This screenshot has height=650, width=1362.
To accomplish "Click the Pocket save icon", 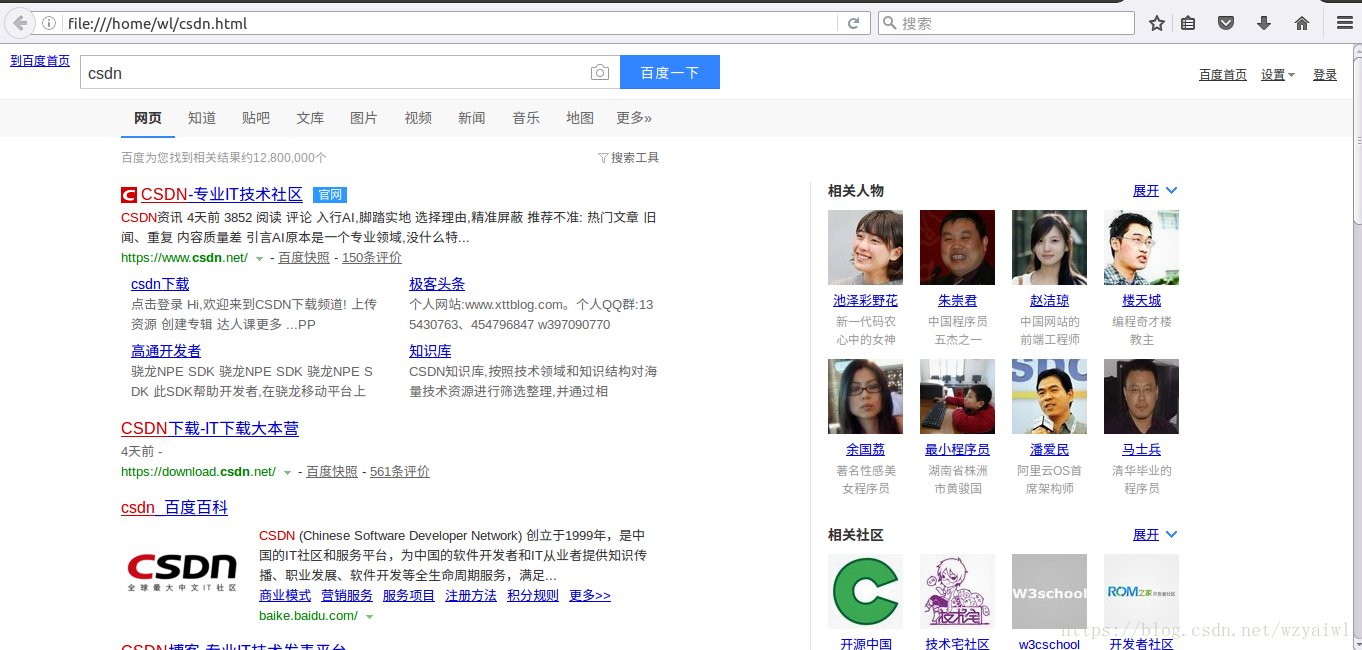I will point(1226,23).
